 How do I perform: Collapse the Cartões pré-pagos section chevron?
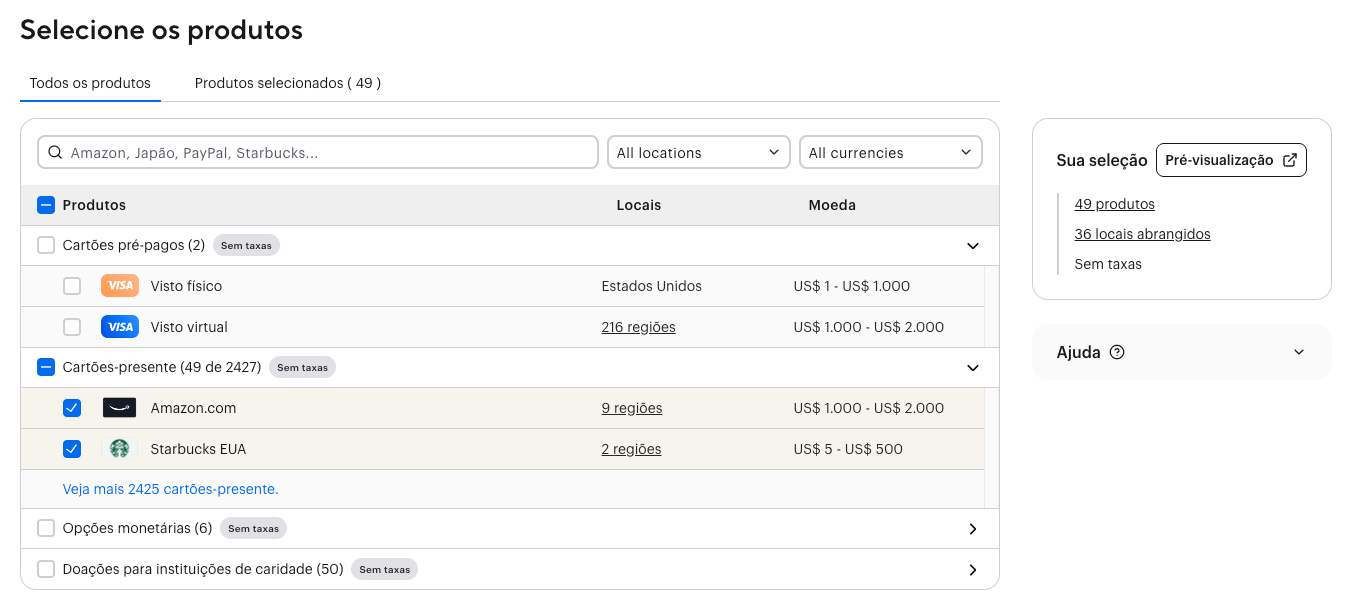(973, 246)
